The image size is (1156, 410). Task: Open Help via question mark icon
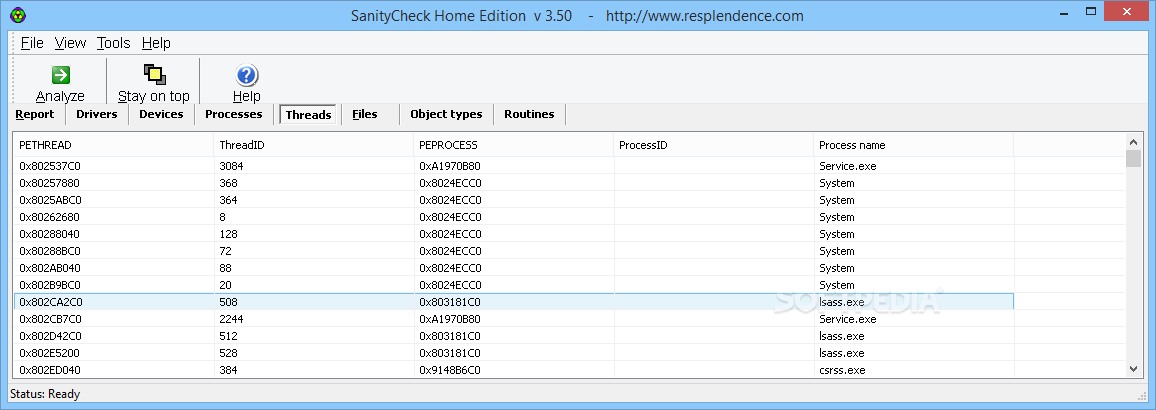(x=246, y=74)
